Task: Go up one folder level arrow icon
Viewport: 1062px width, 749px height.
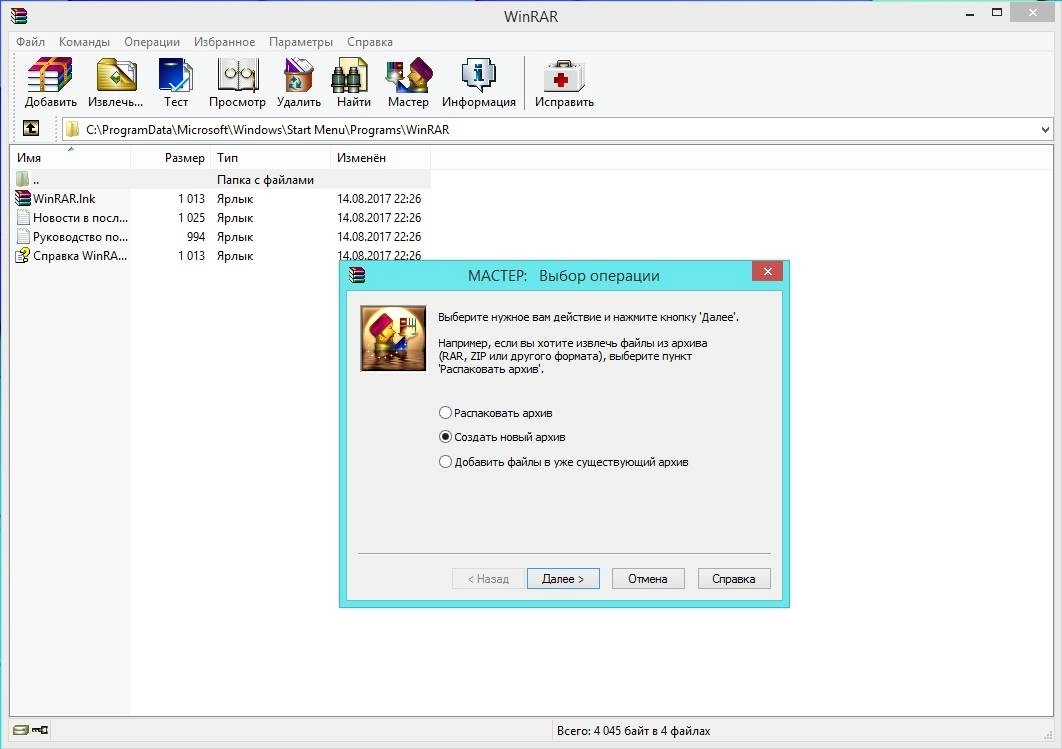Action: (x=30, y=128)
